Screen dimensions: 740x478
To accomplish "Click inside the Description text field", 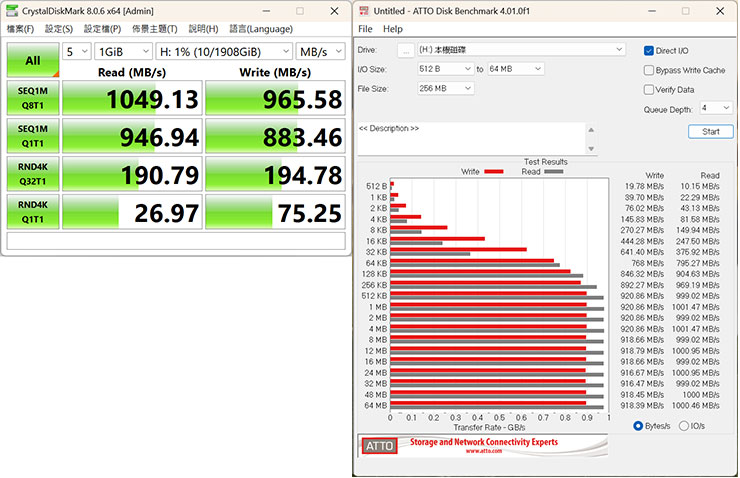I will 471,138.
